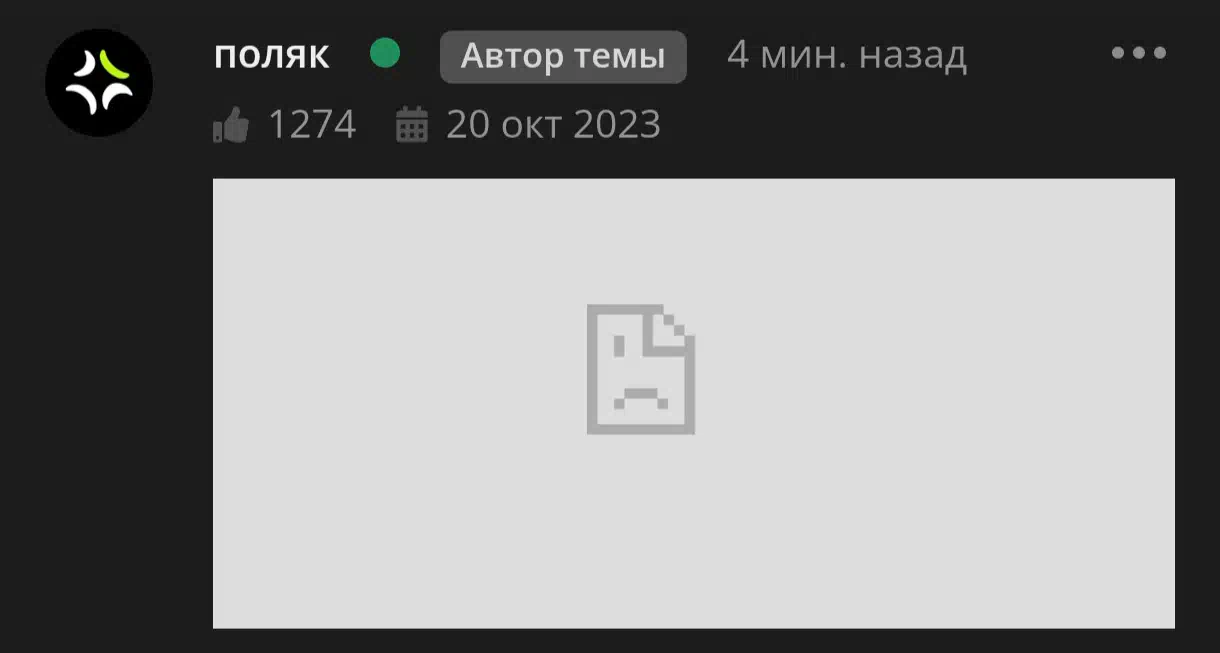Click the thumbs-up likes icon
Screen dimensions: 1220x653
point(230,127)
